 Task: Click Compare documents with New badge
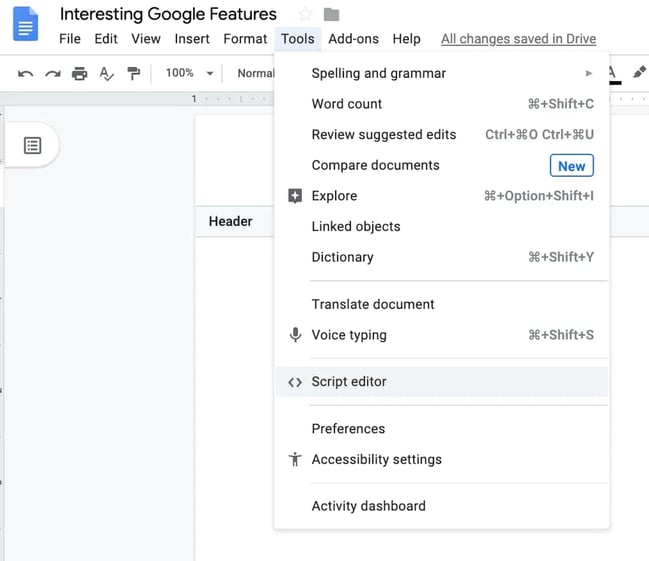click(x=375, y=166)
